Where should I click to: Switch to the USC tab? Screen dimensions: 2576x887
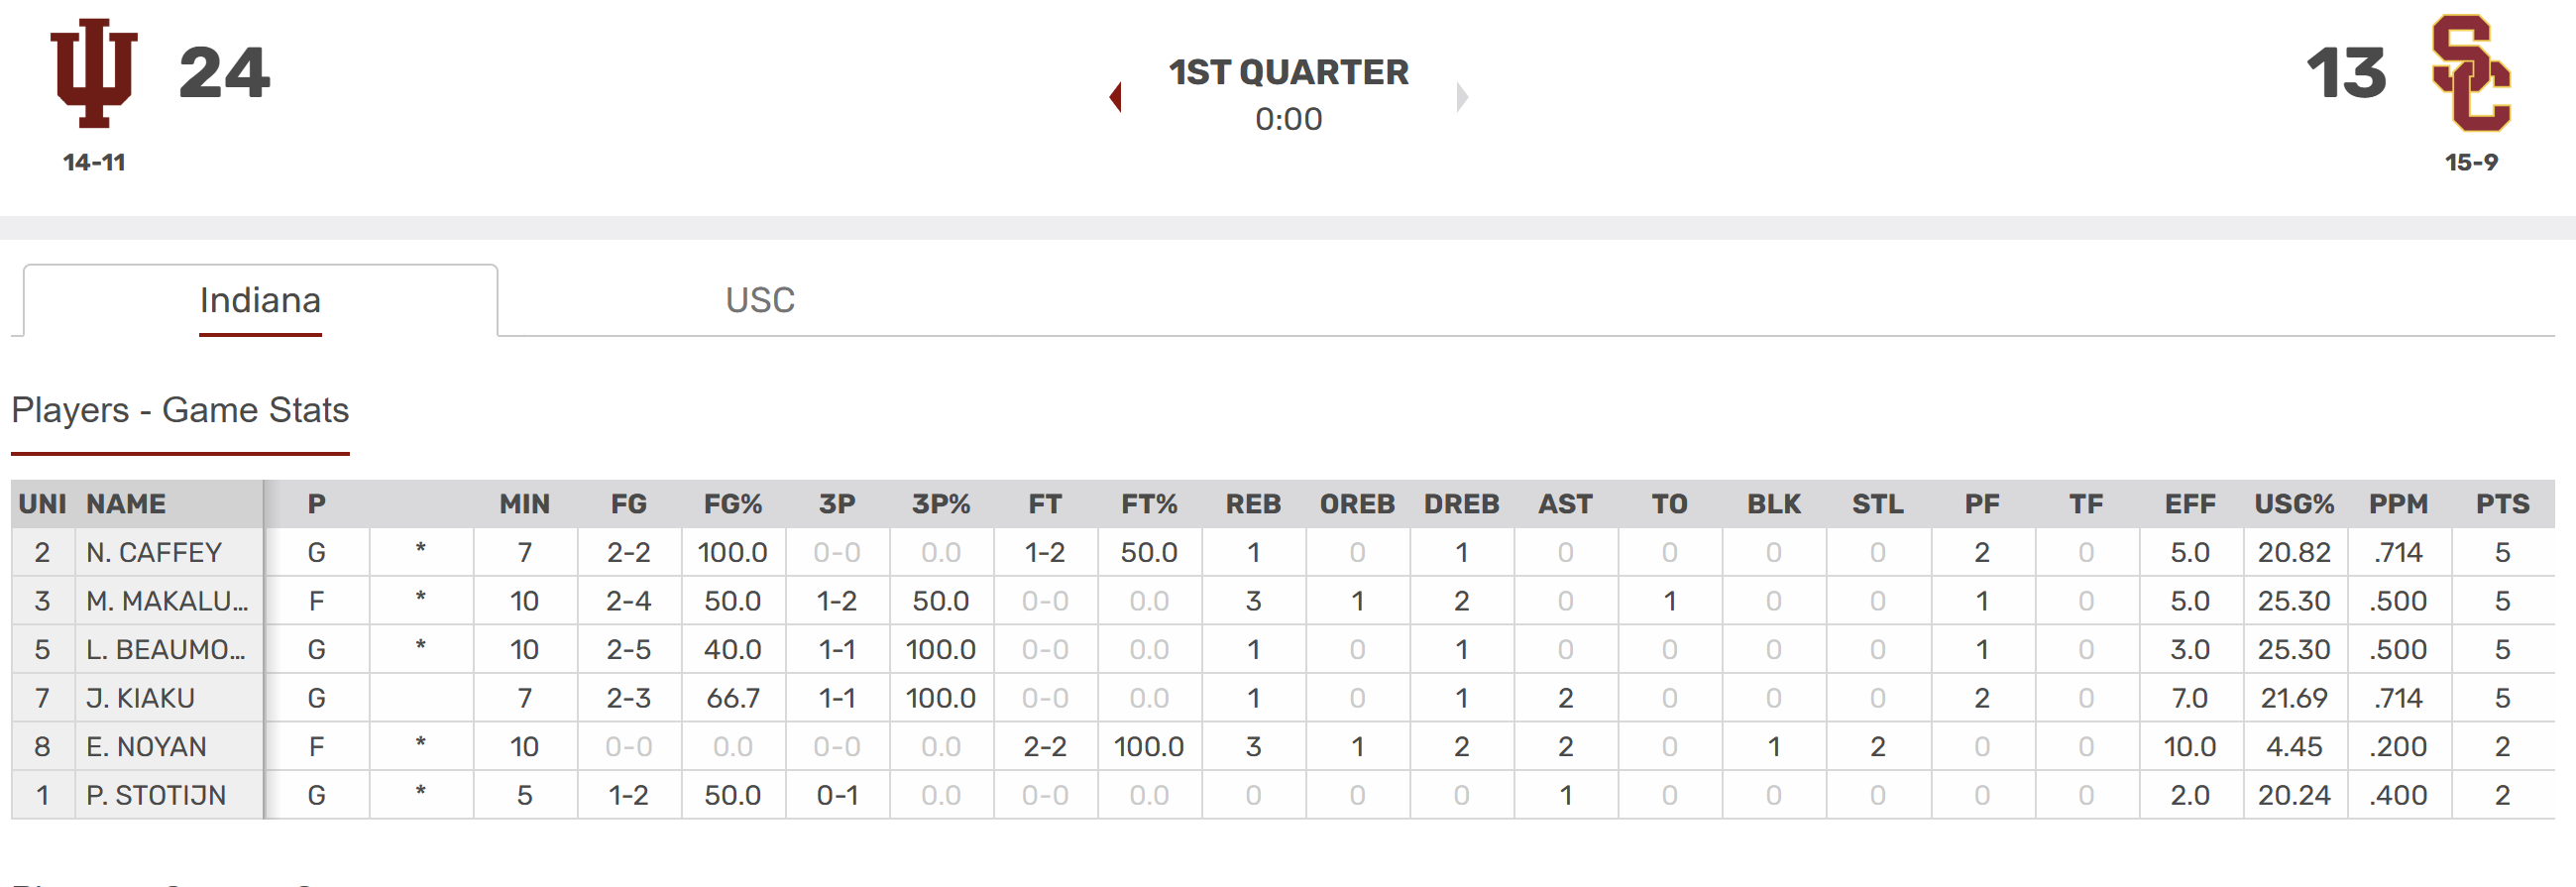point(760,300)
